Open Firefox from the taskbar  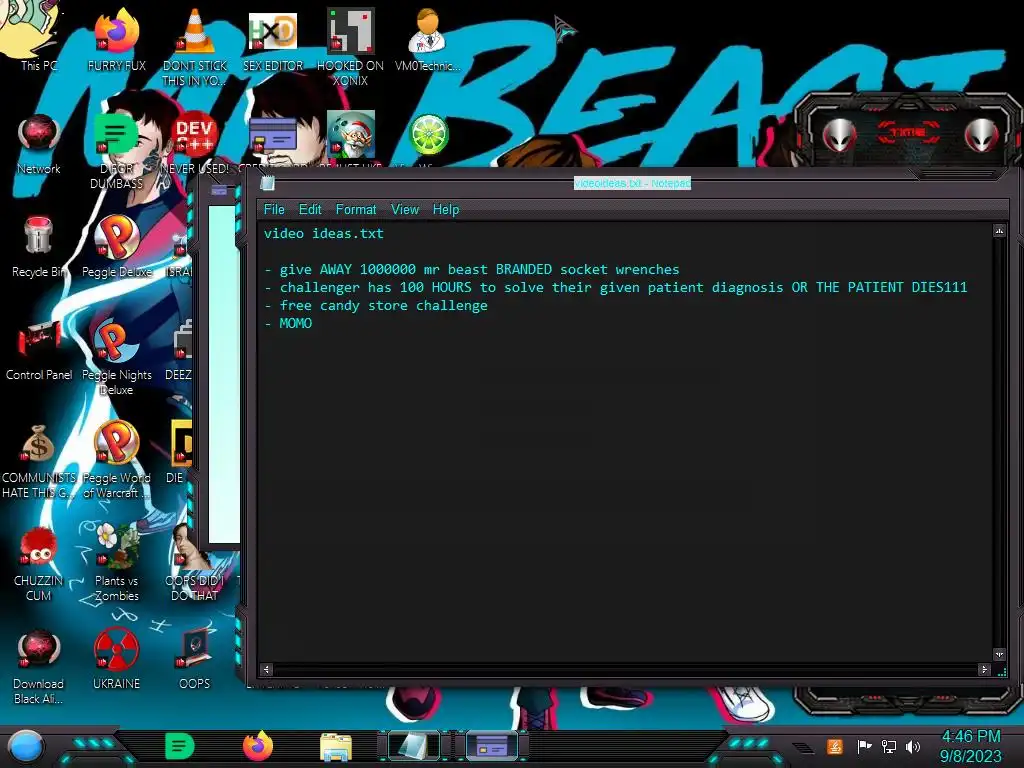[x=258, y=746]
